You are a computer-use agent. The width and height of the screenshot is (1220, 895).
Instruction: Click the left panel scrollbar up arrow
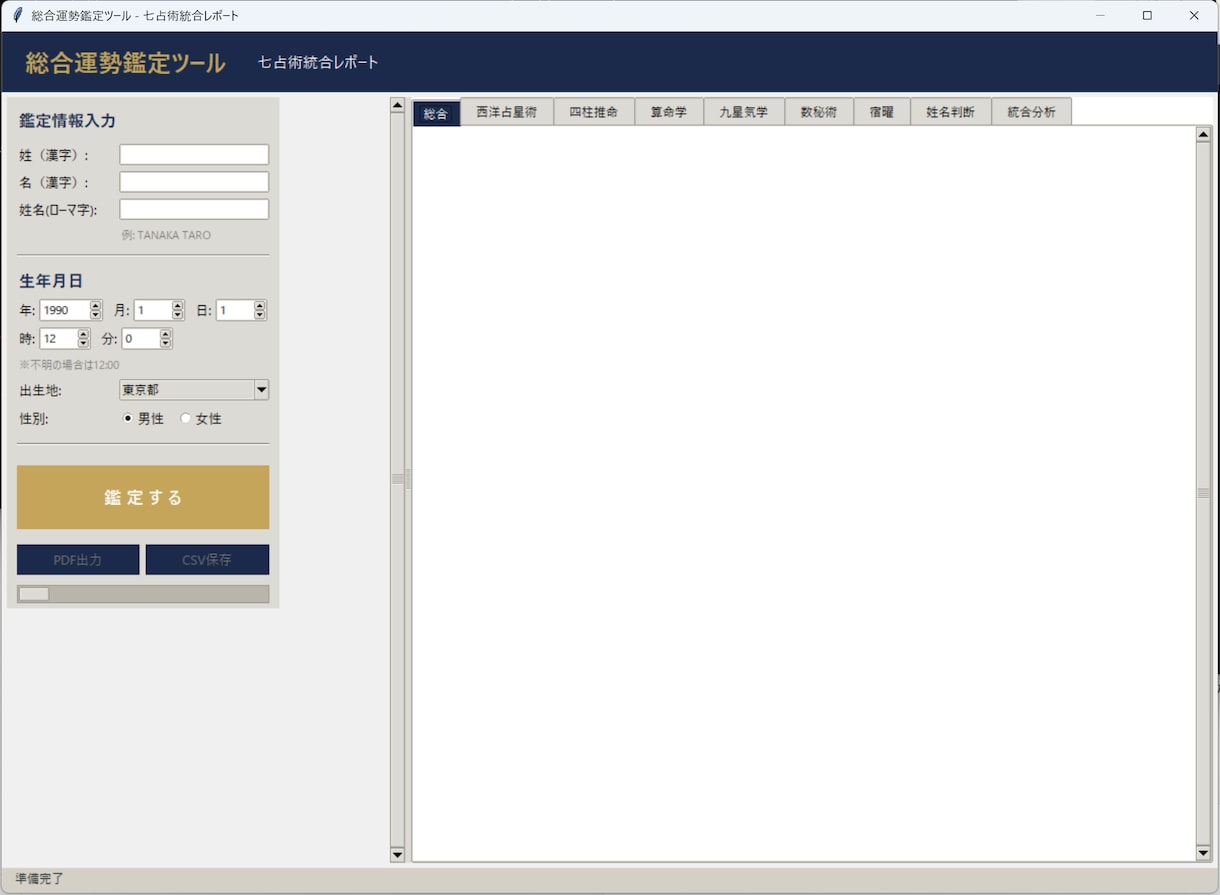[397, 105]
